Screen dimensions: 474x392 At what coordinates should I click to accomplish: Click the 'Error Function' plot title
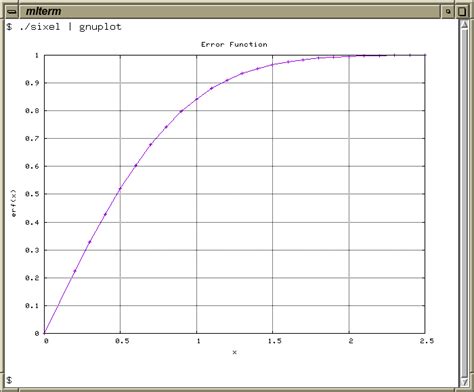pos(234,44)
